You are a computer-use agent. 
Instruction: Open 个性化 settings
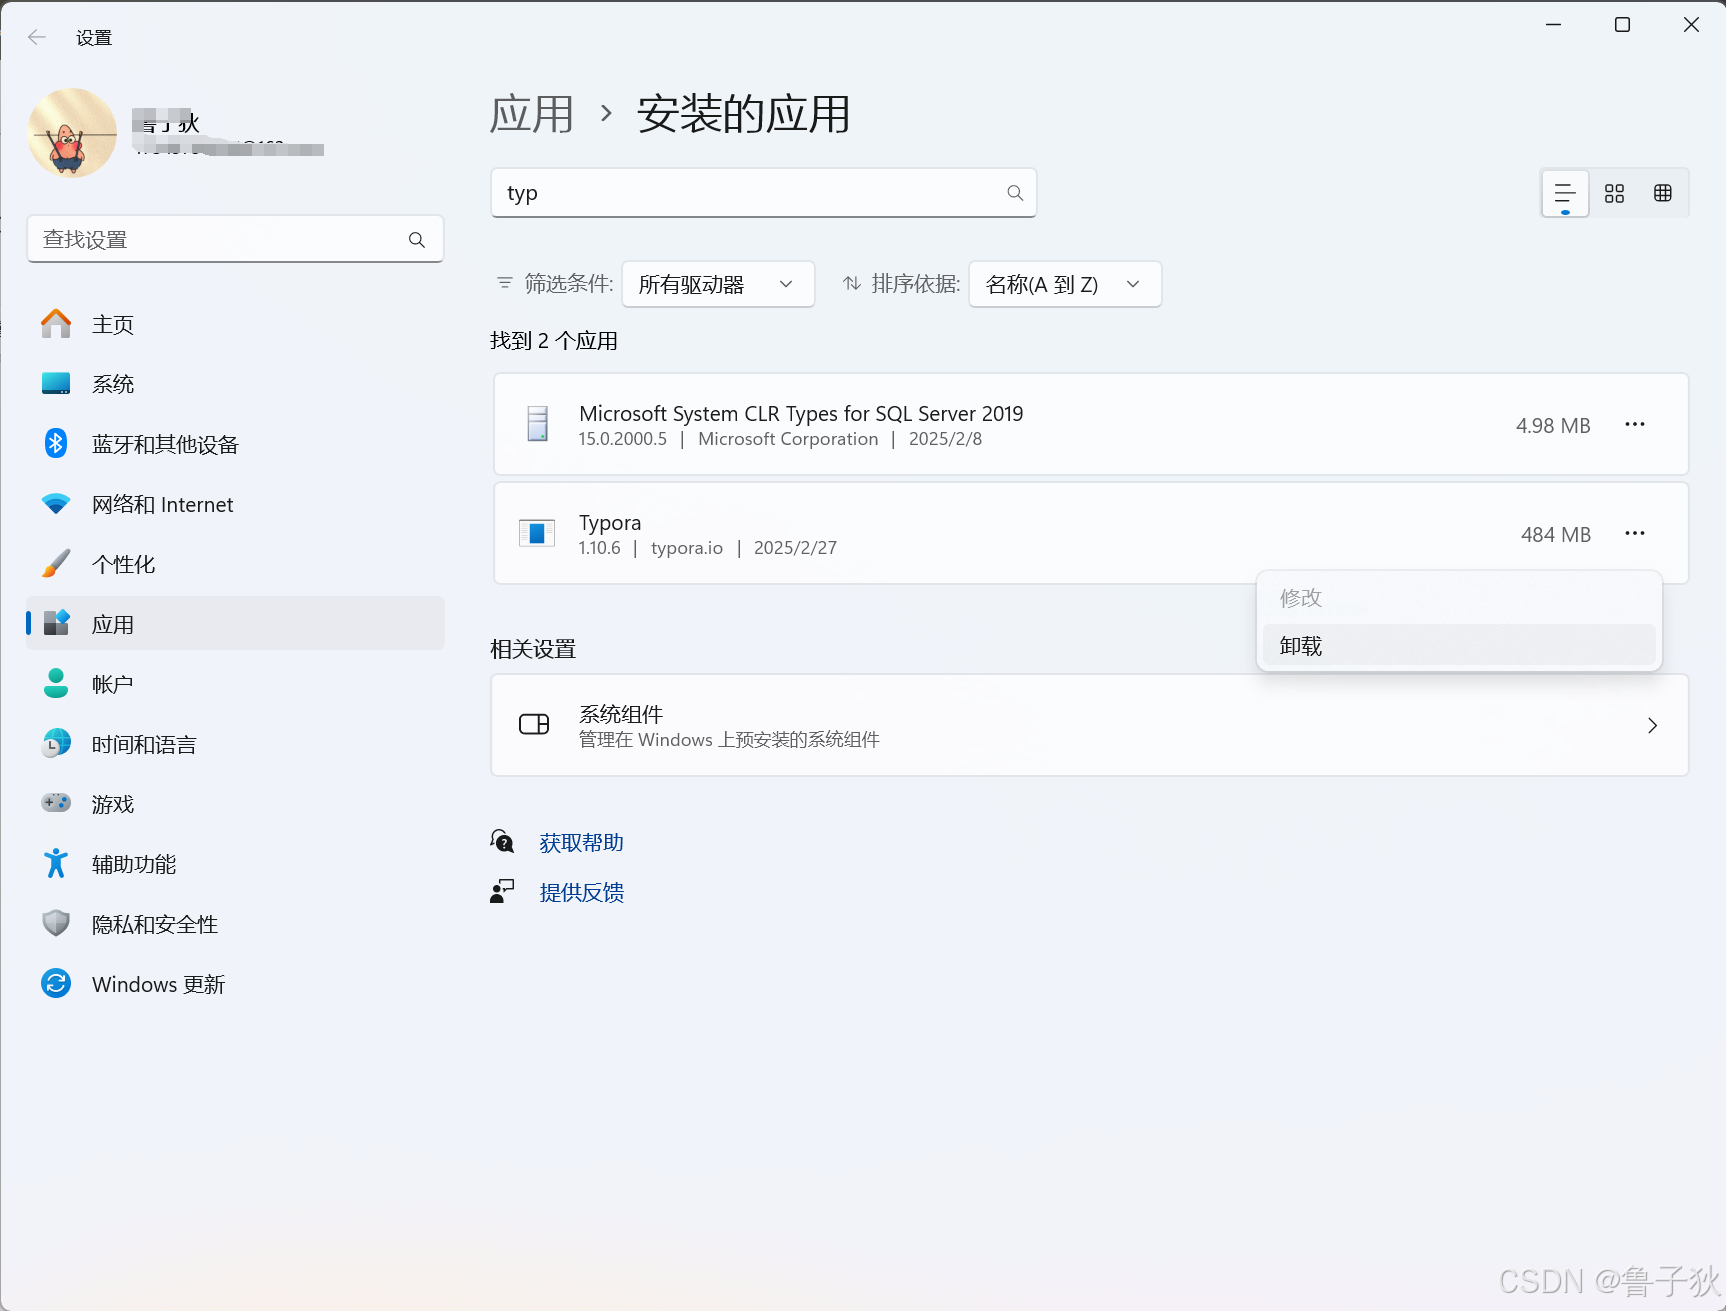point(235,564)
